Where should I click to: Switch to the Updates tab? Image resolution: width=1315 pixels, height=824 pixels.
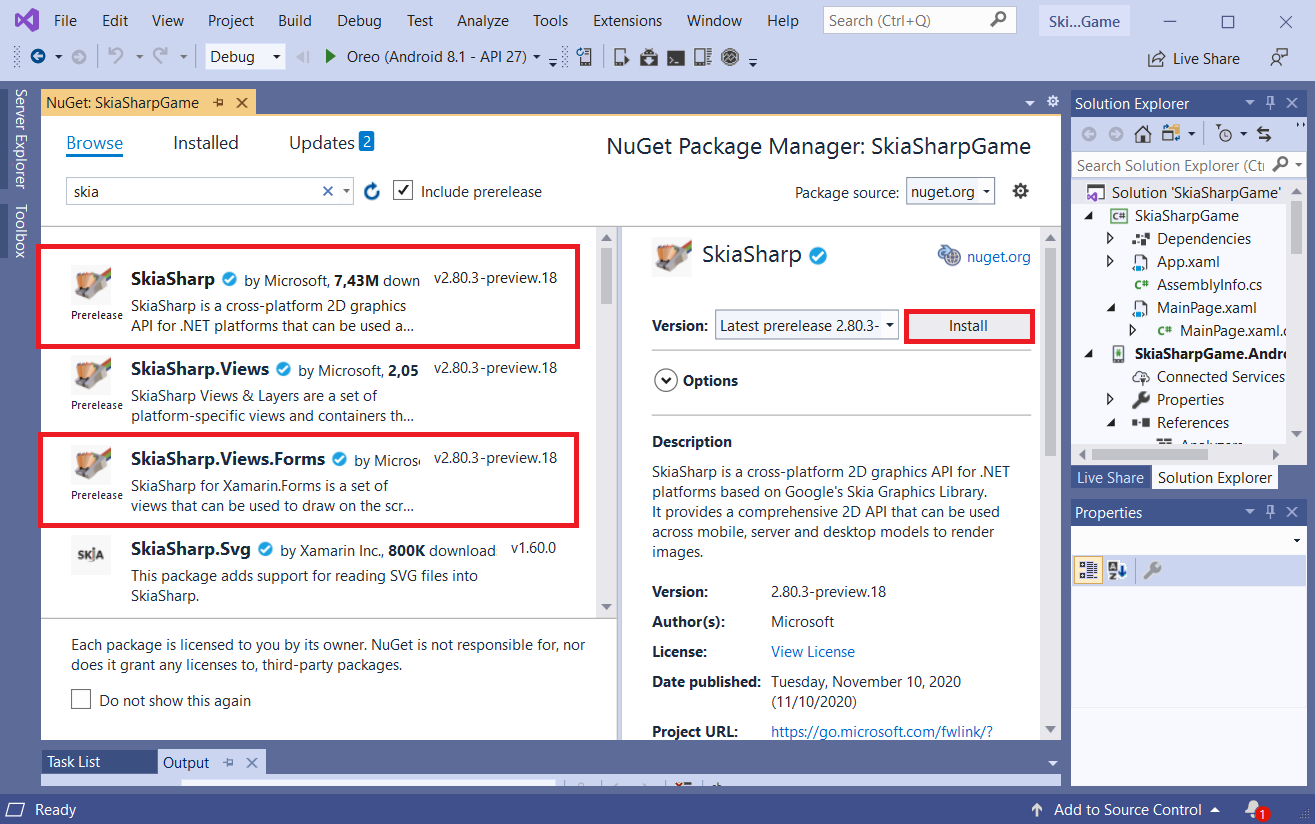pos(322,142)
